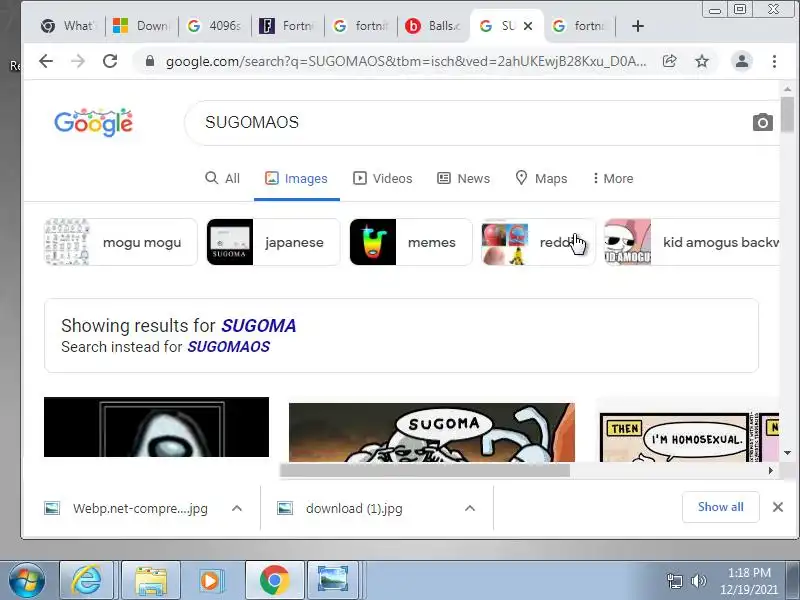Go to the Google logo homepage
Screen dimensions: 800x600
click(x=93, y=122)
